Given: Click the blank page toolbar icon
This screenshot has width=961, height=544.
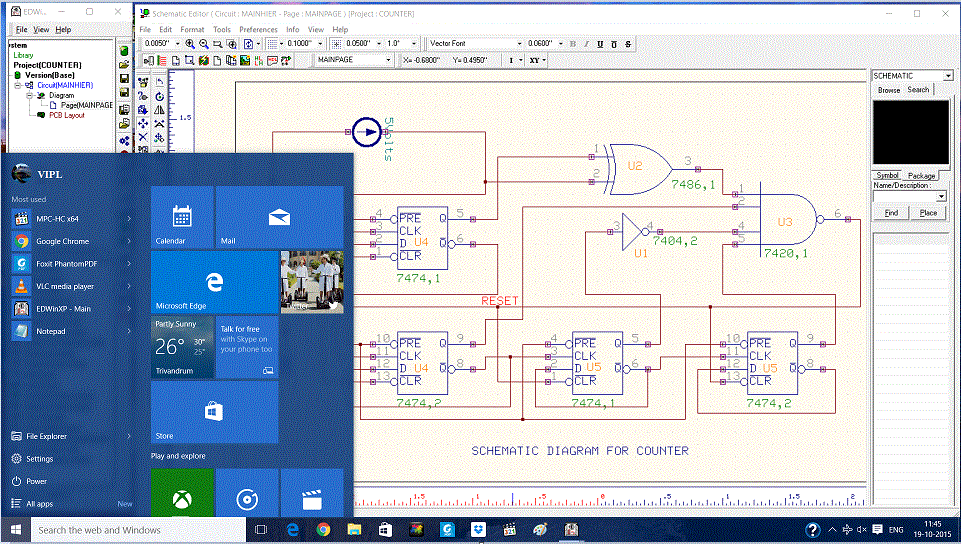Looking at the screenshot, I should 217,60.
